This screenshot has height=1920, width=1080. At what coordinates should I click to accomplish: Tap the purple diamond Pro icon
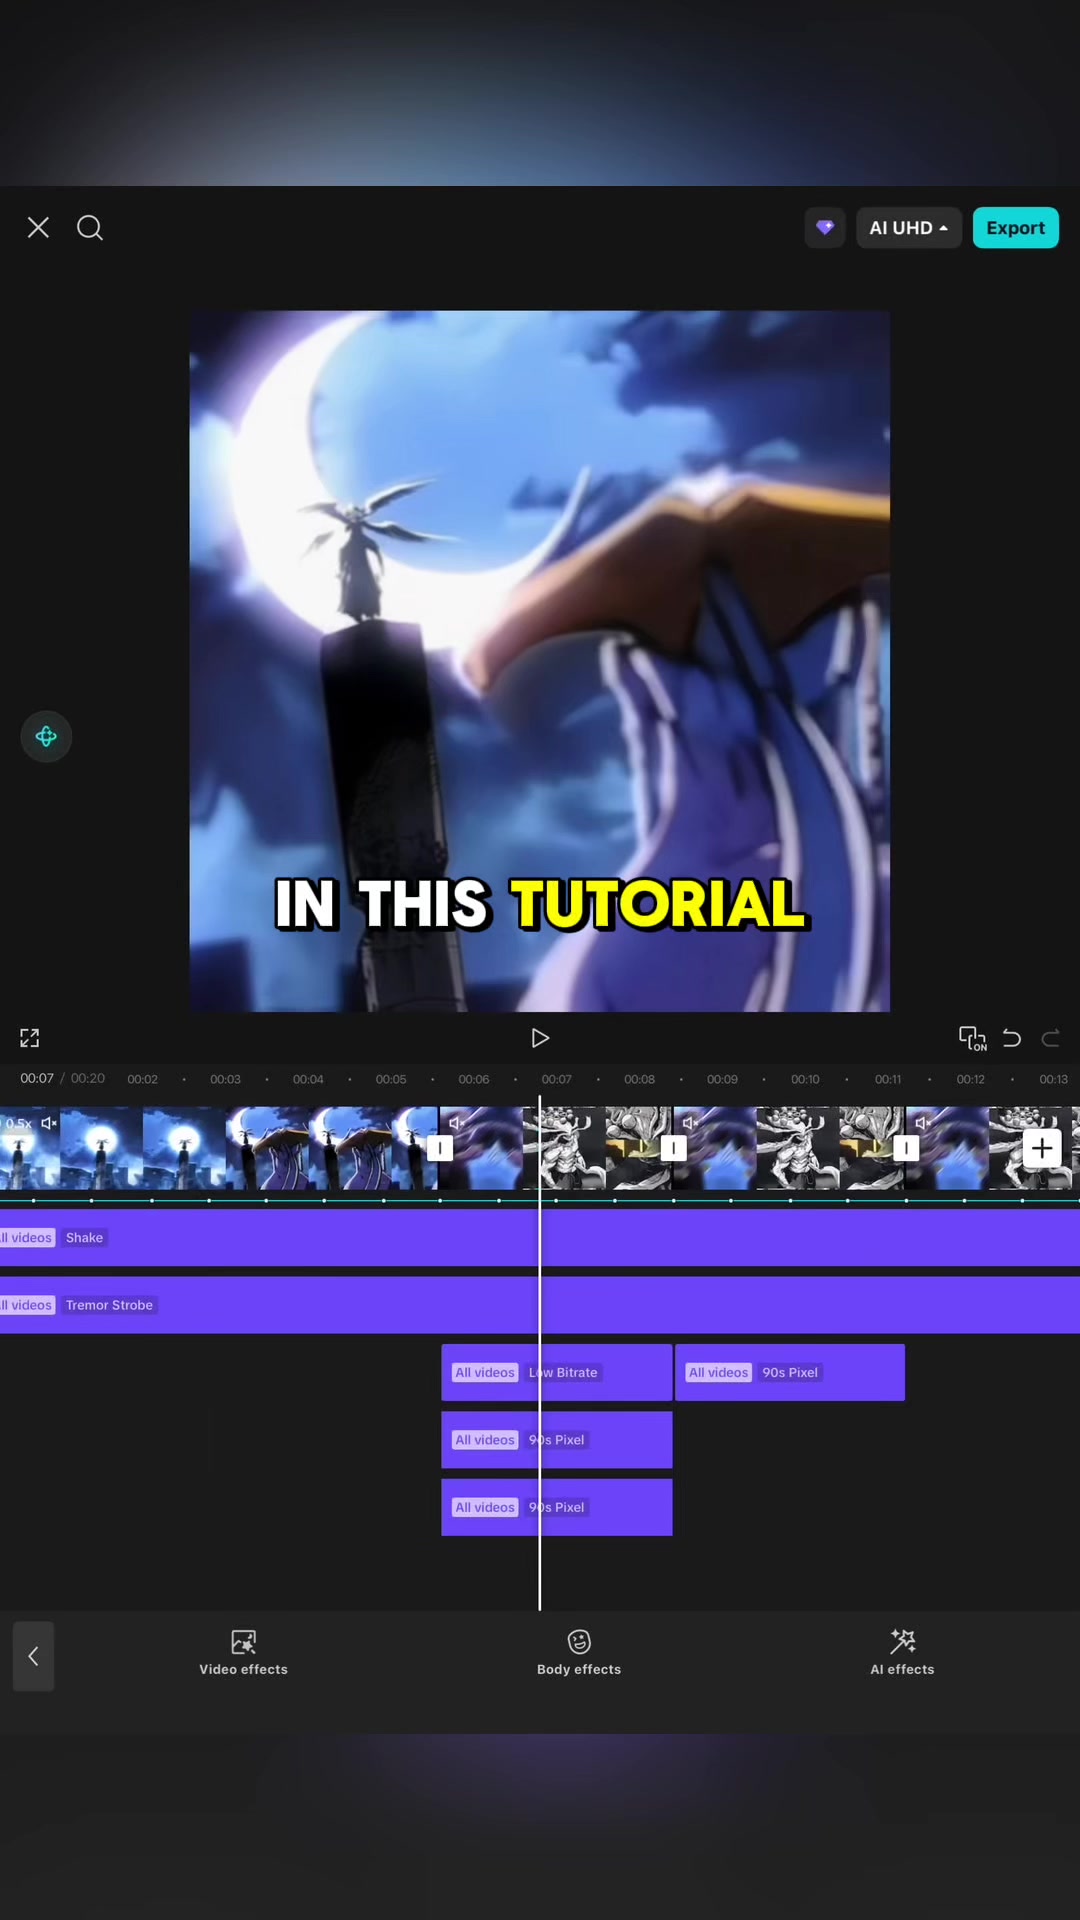[825, 228]
